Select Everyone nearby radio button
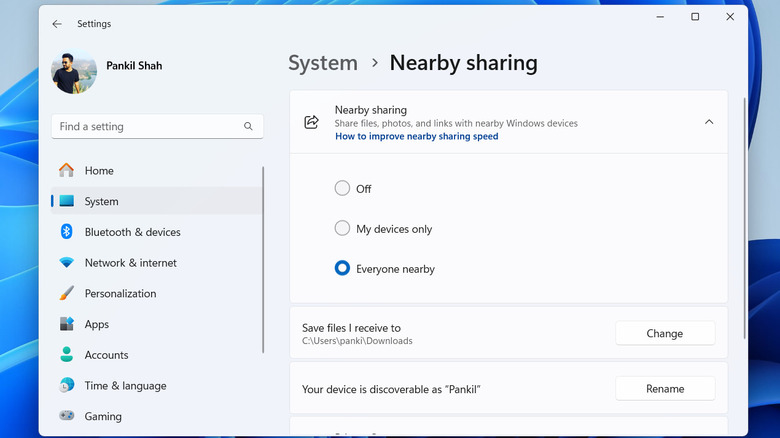The height and width of the screenshot is (438, 780). pos(342,269)
